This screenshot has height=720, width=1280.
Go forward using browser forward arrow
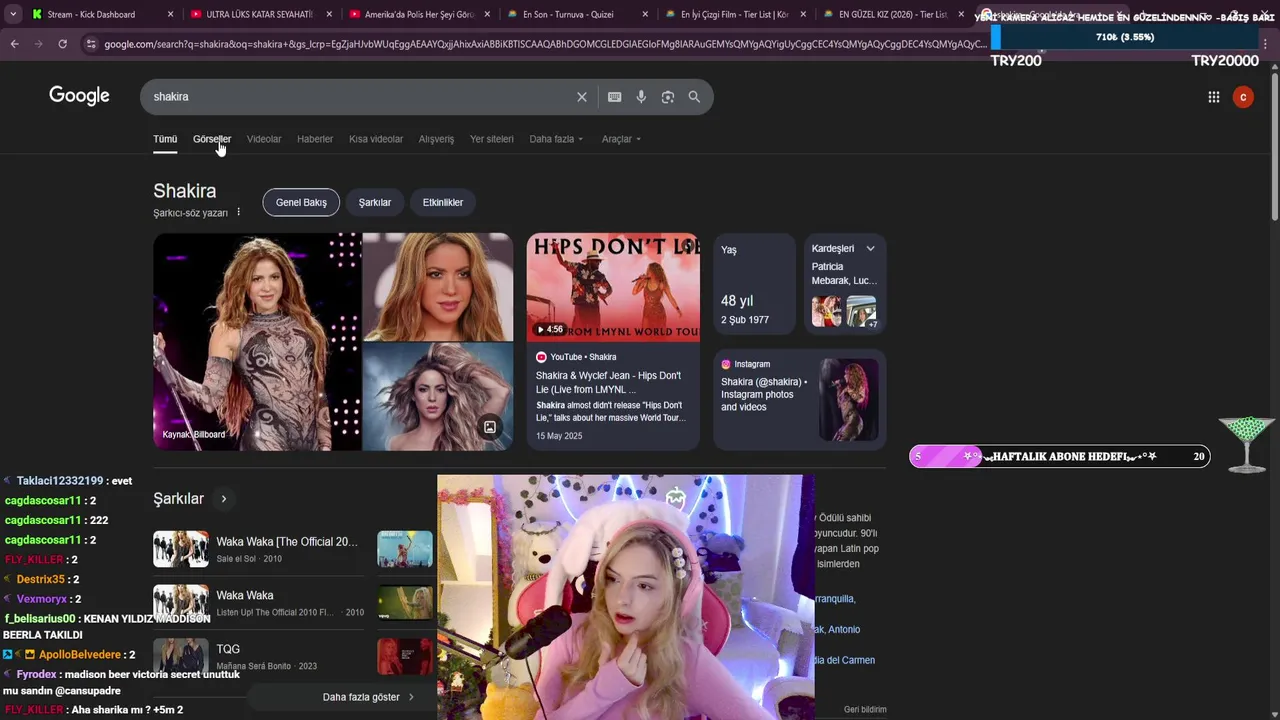[38, 44]
